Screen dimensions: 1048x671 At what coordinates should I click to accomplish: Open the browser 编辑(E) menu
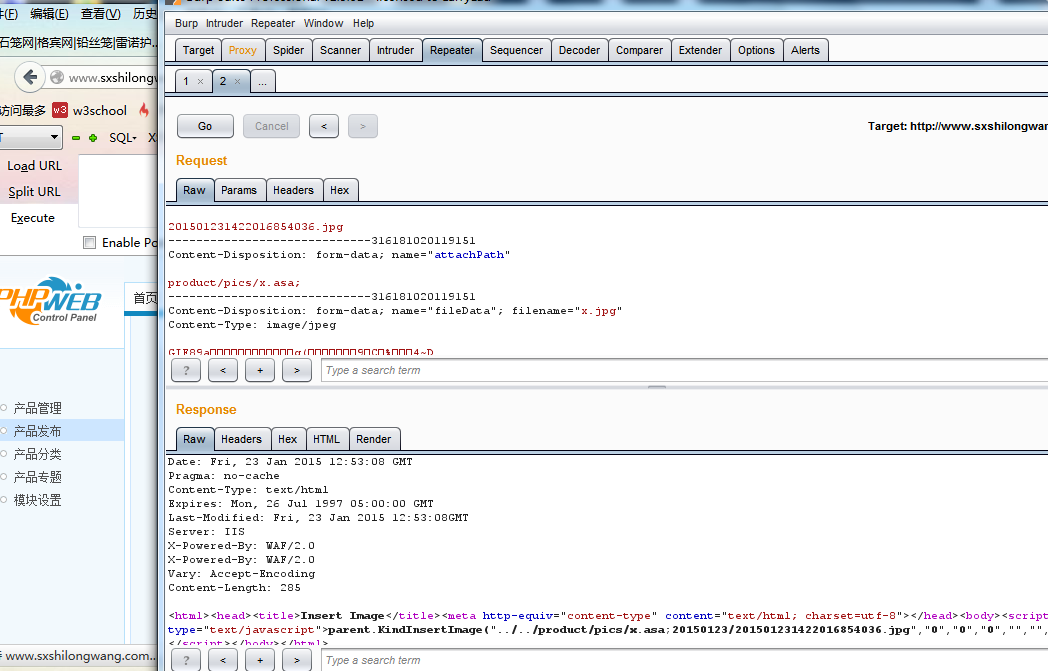click(49, 14)
